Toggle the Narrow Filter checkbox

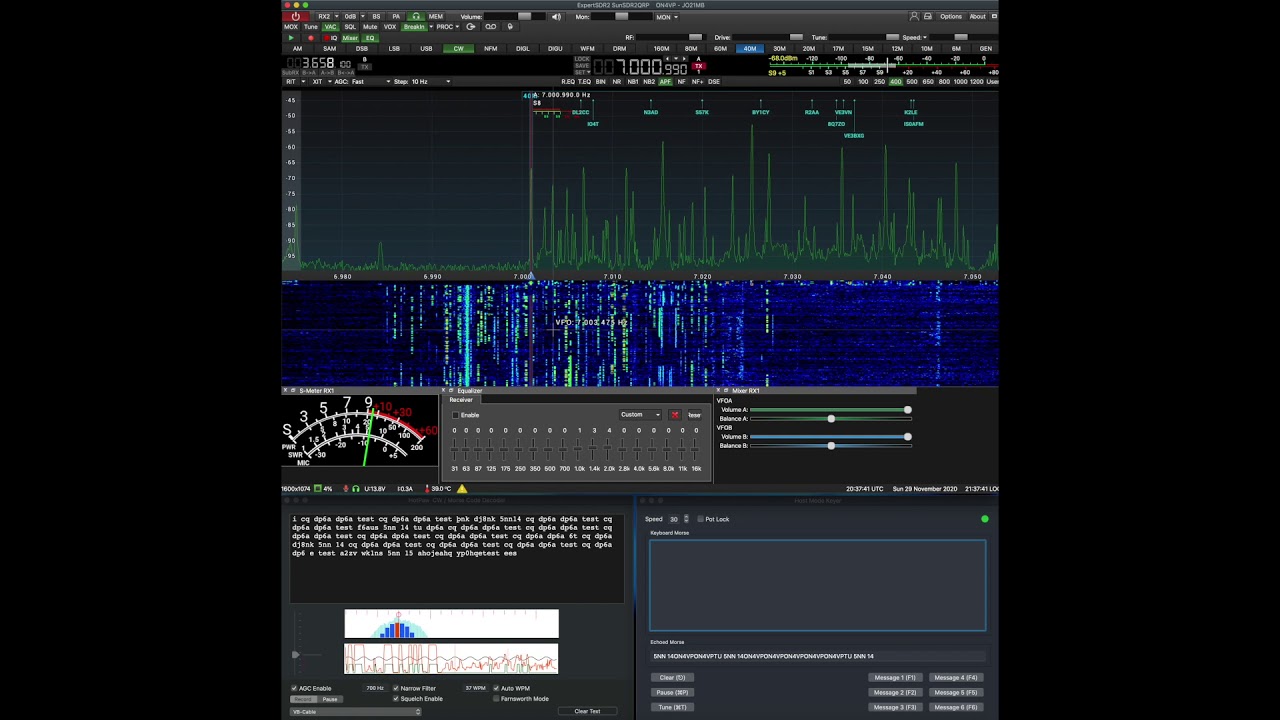396,688
